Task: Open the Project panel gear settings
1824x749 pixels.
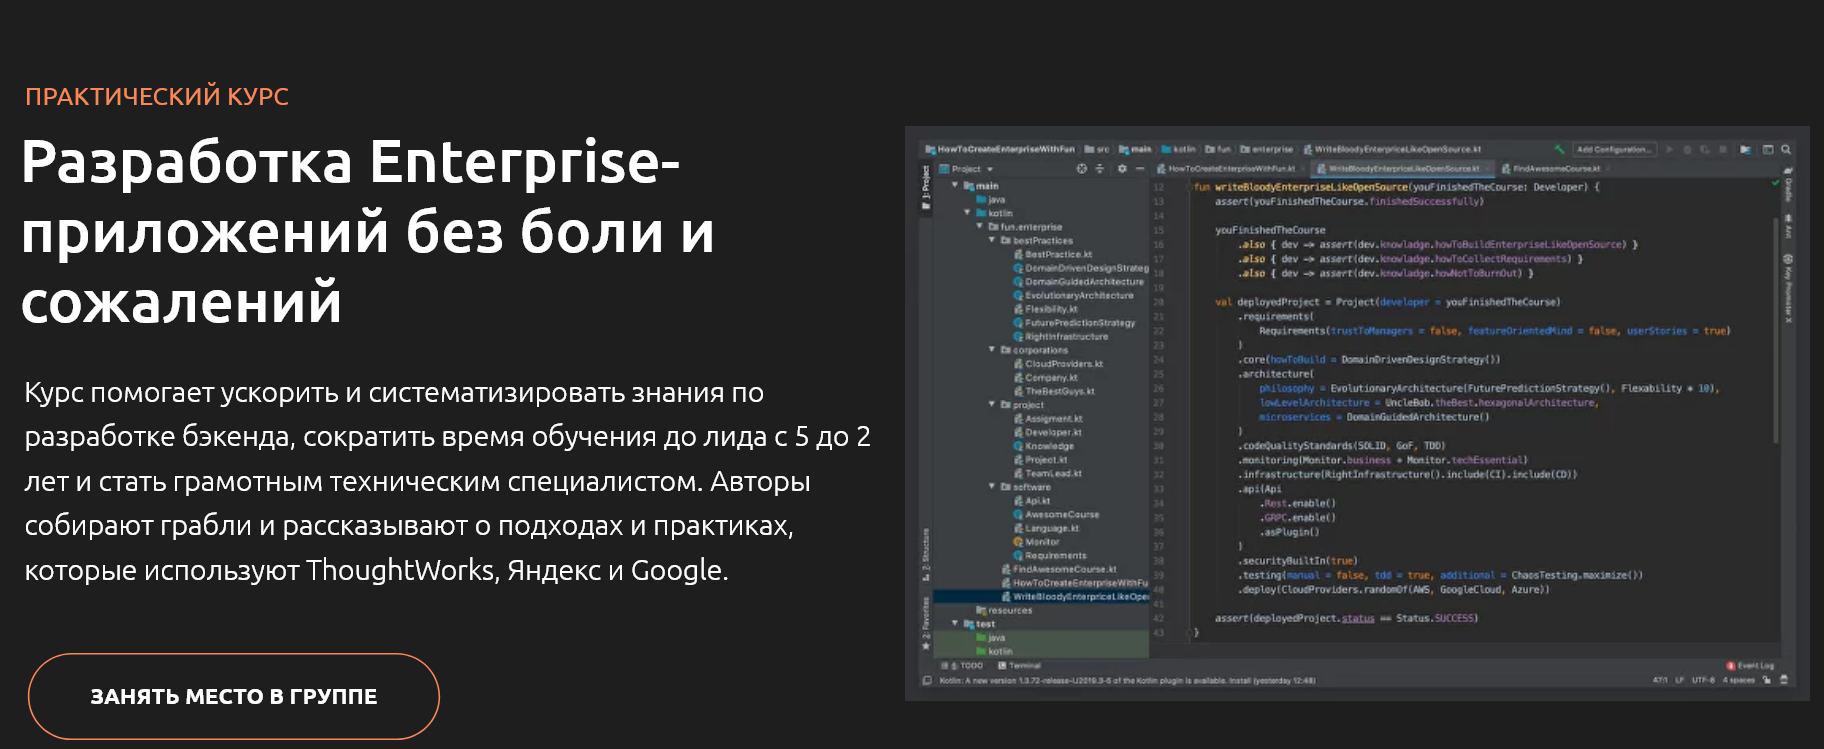Action: (1121, 169)
